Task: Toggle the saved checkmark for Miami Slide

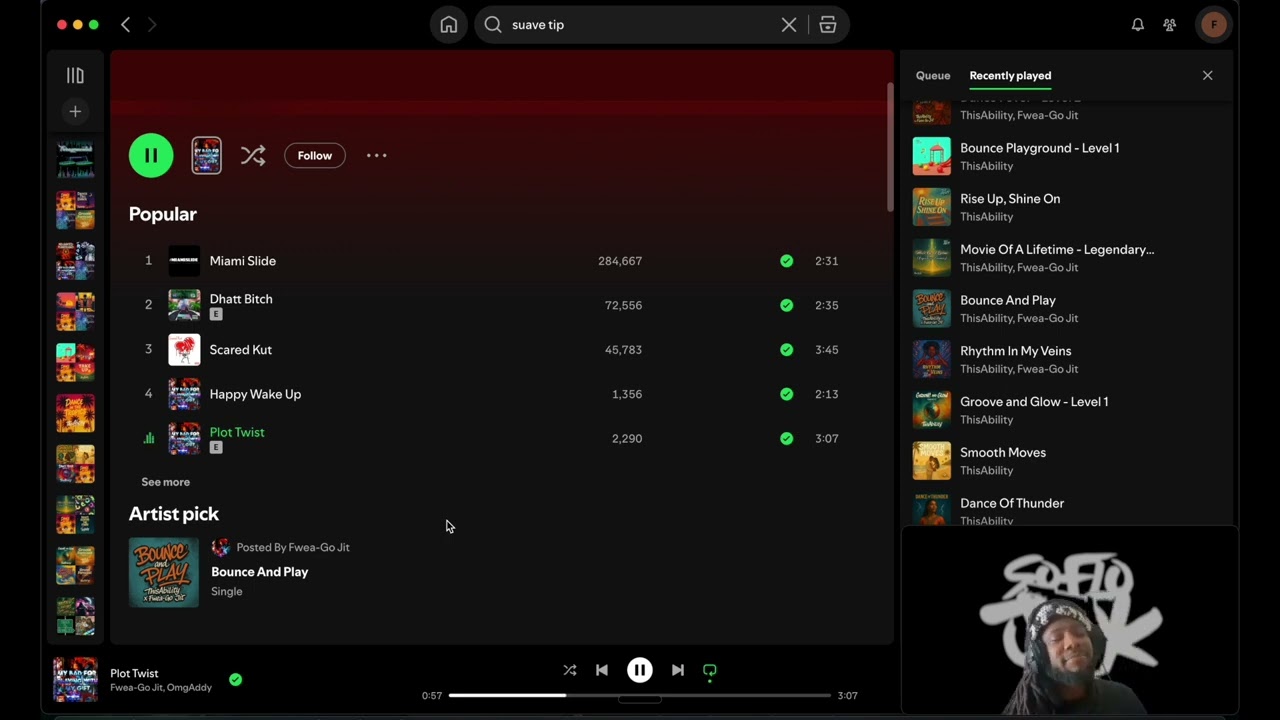Action: pos(787,261)
